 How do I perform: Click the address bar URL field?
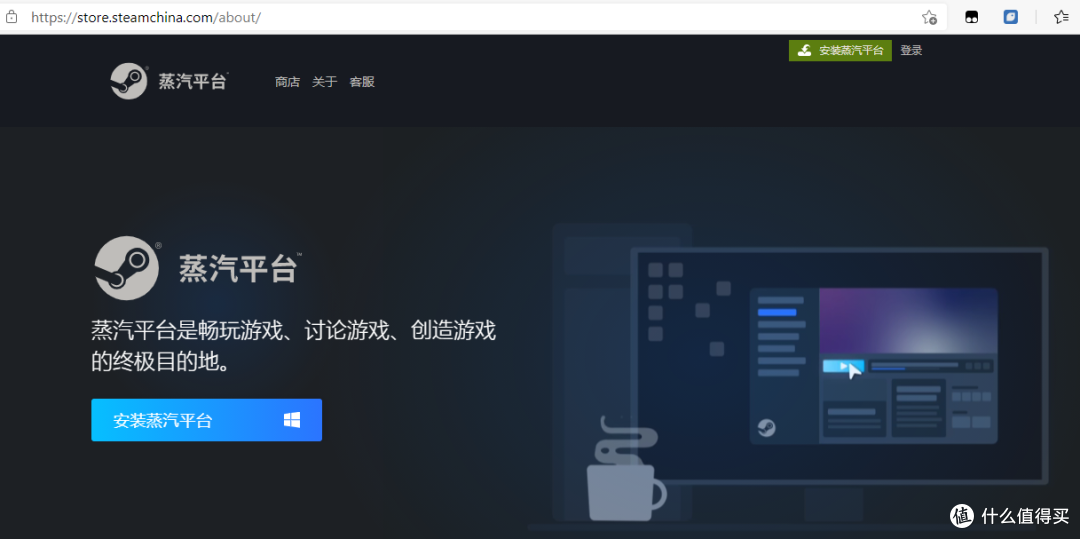(472, 17)
